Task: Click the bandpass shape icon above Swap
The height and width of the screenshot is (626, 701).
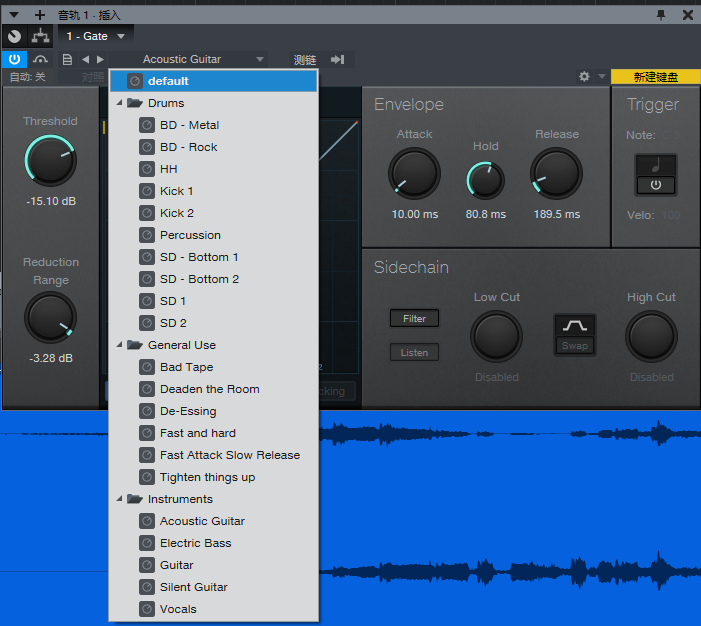Action: coord(575,326)
